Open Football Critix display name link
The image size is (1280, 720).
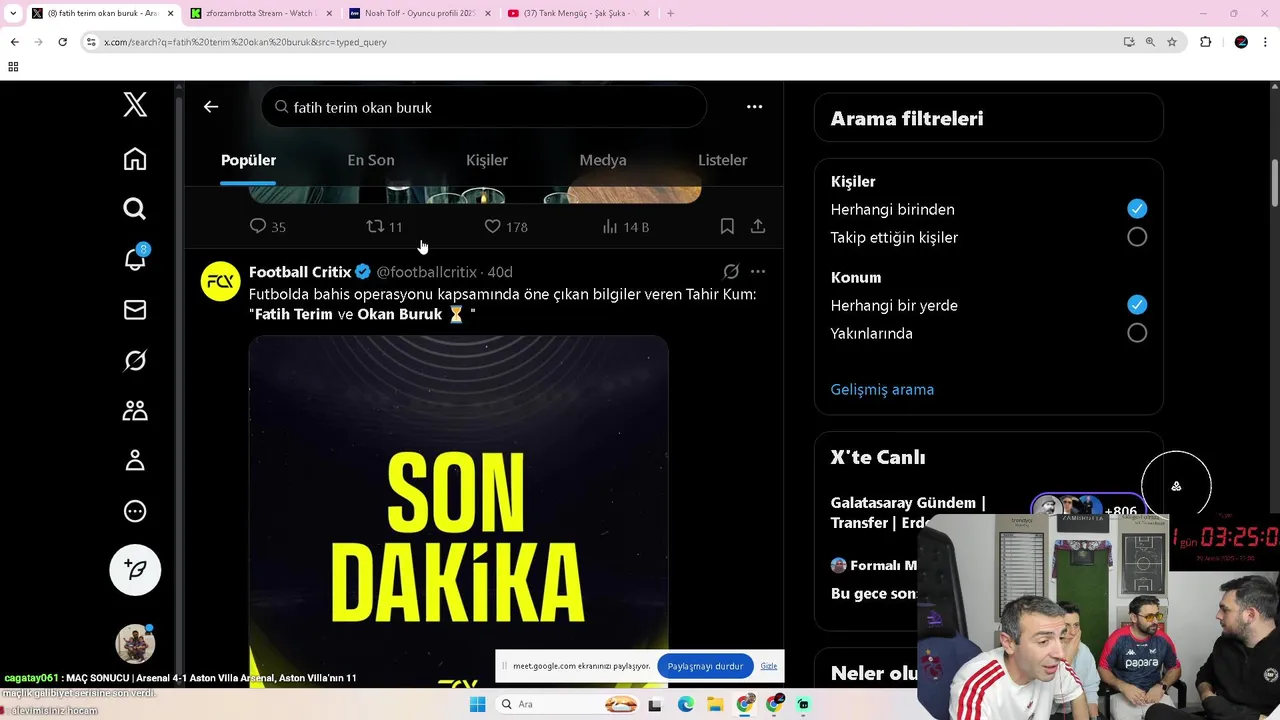tap(300, 272)
